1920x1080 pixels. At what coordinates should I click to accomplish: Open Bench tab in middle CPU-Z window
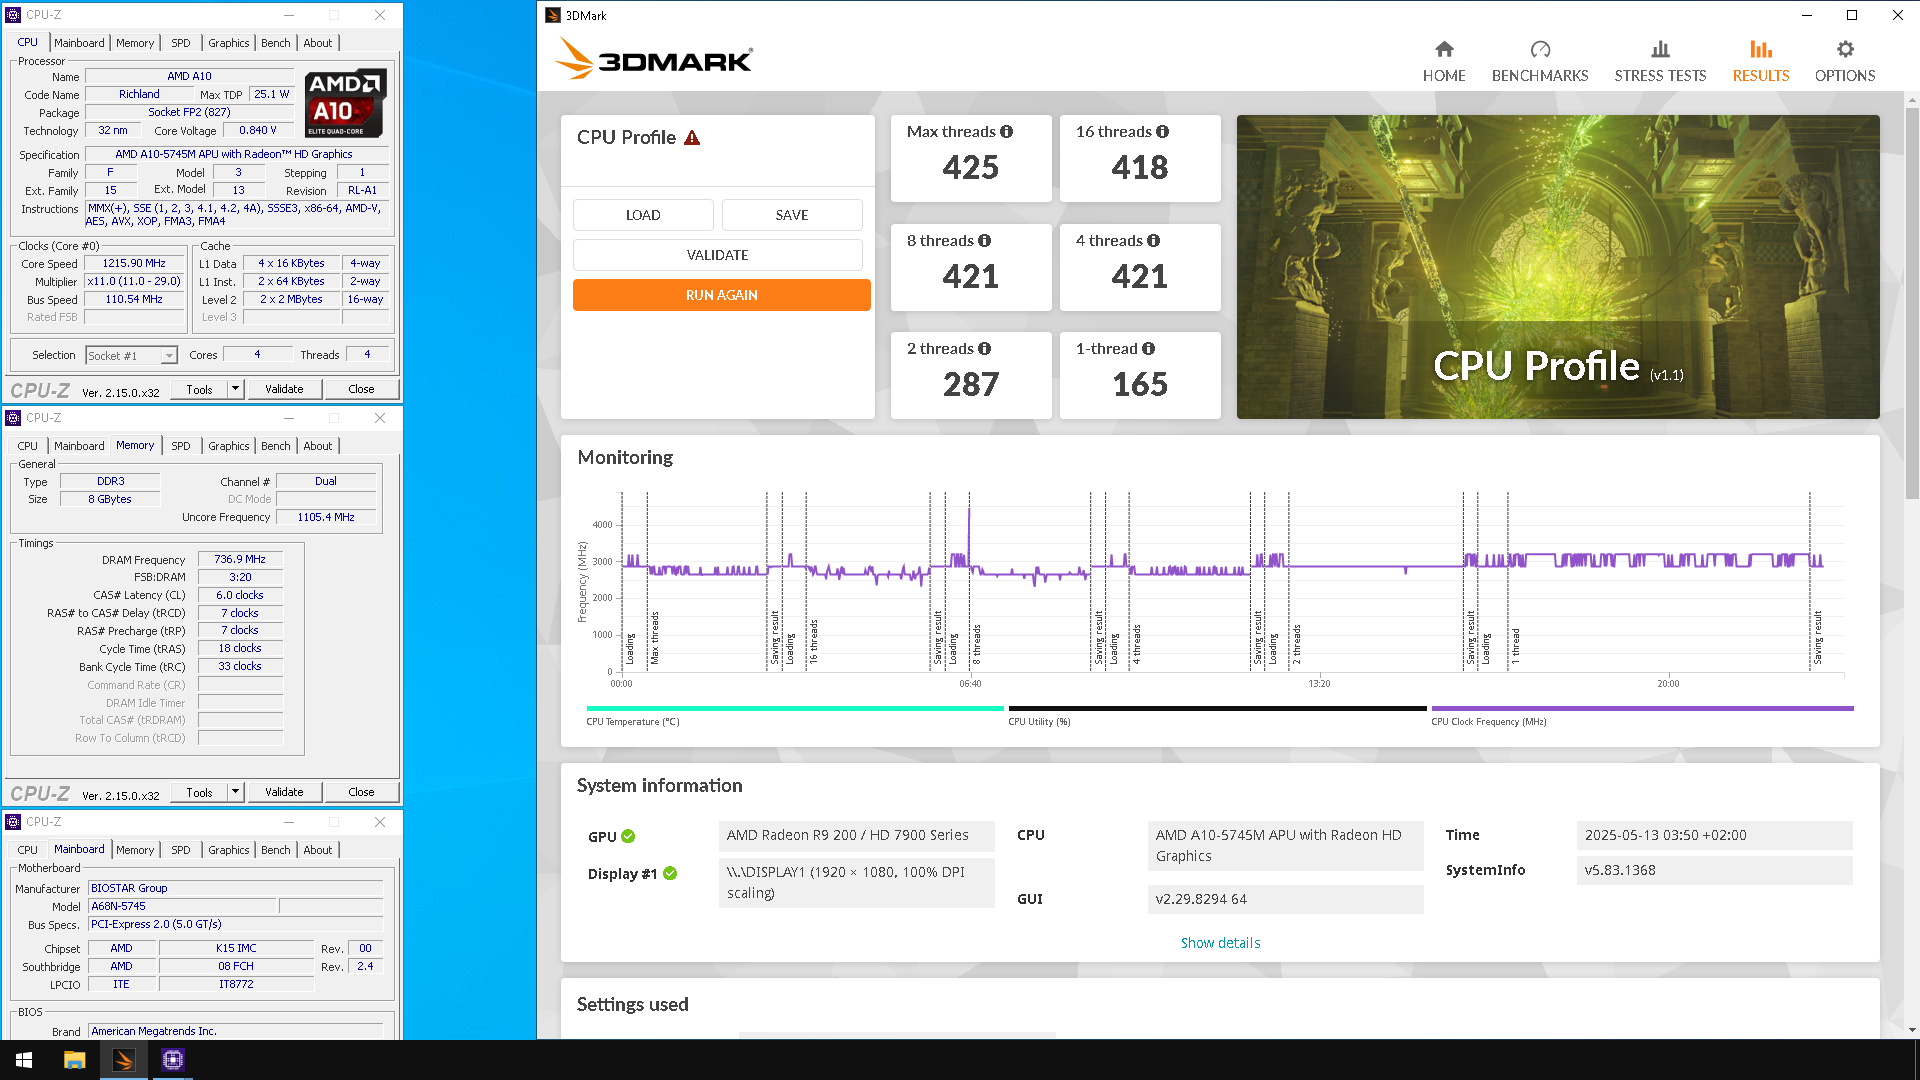coord(276,446)
